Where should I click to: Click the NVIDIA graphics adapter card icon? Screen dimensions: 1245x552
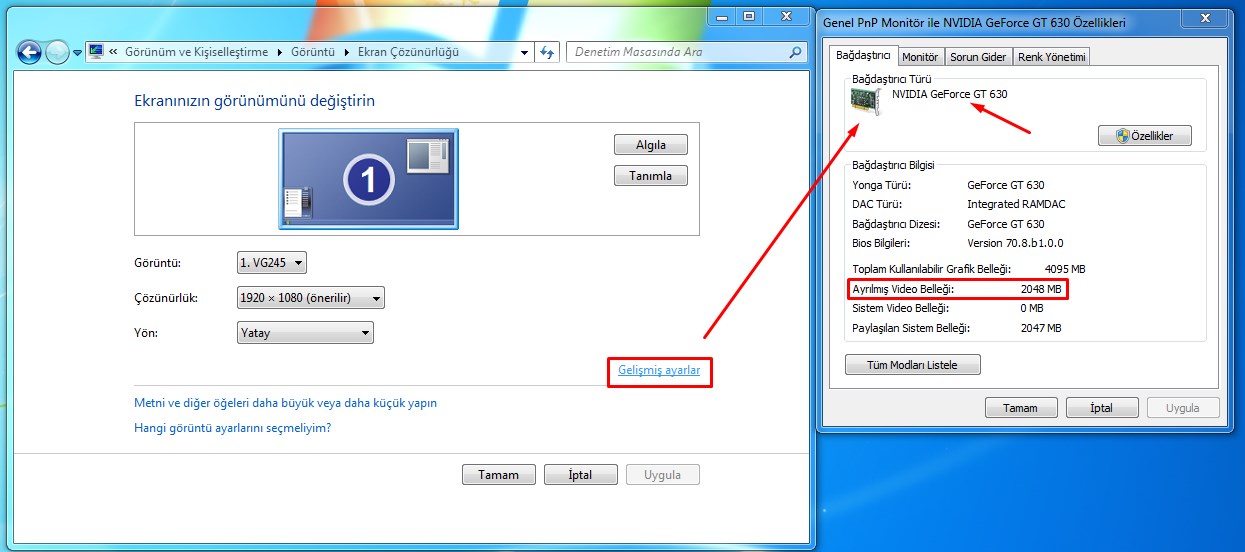(x=866, y=101)
